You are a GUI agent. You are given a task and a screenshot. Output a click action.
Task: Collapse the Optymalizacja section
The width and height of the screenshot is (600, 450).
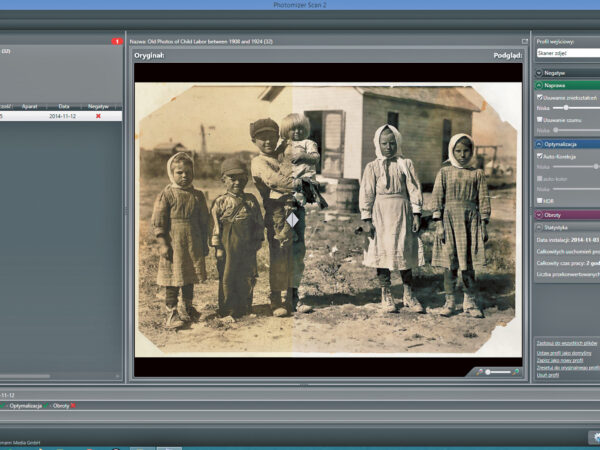pos(540,144)
